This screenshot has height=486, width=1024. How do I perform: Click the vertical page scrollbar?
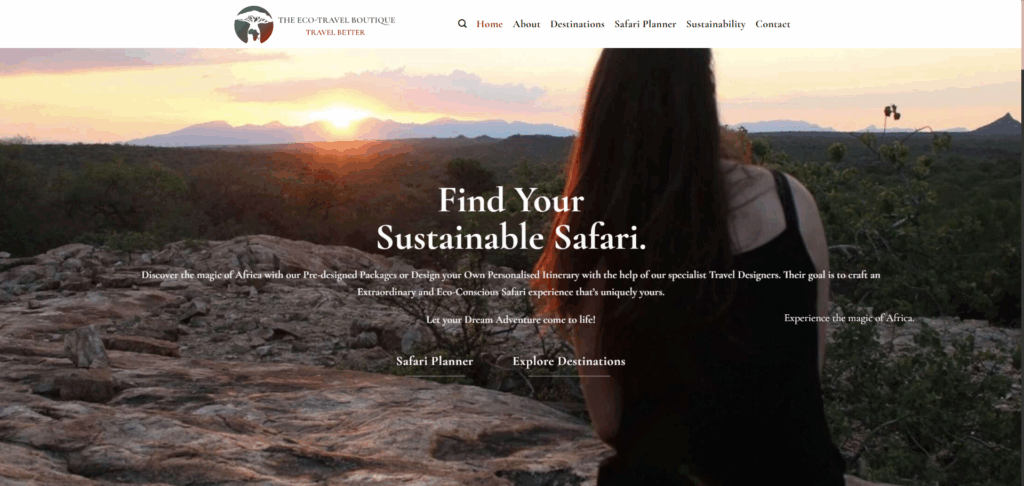pos(1021,243)
